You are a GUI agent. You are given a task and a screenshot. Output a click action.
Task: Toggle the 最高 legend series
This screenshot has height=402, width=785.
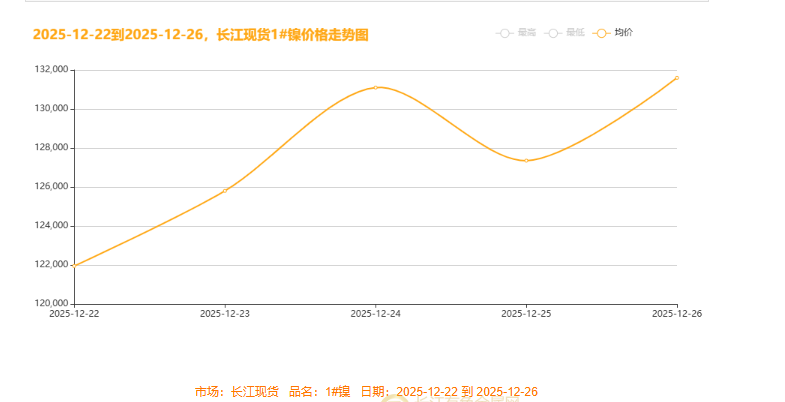tap(516, 33)
